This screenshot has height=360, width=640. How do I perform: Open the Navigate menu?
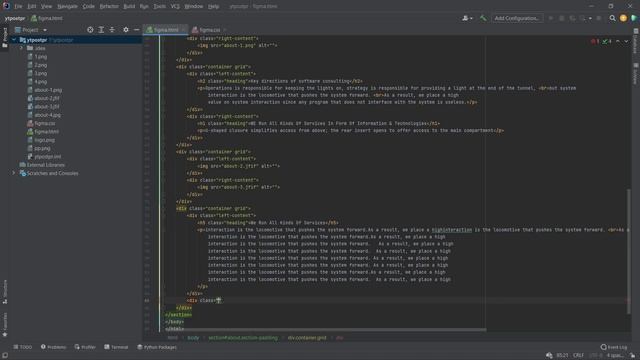click(x=67, y=6)
